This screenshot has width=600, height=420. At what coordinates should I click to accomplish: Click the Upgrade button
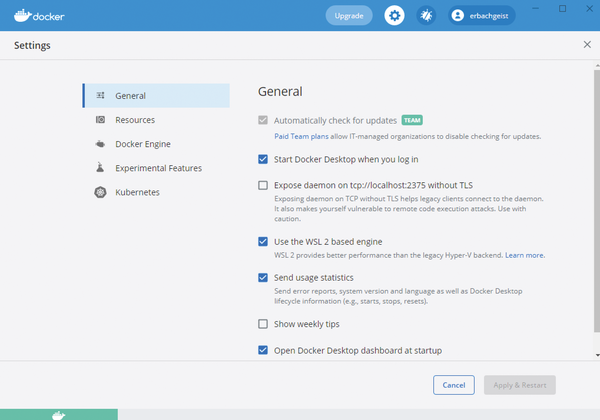(x=349, y=16)
